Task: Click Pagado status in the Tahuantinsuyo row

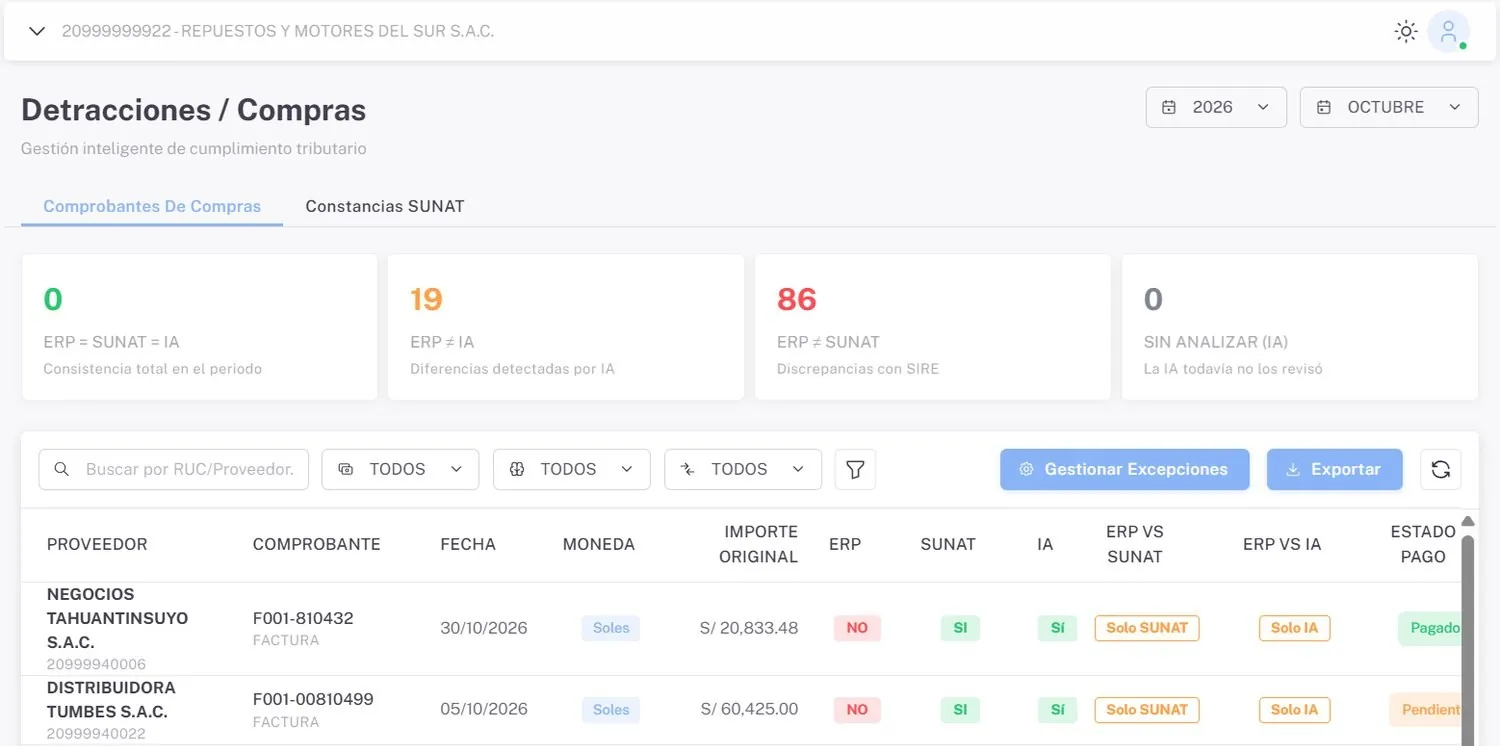Action: [x=1430, y=628]
